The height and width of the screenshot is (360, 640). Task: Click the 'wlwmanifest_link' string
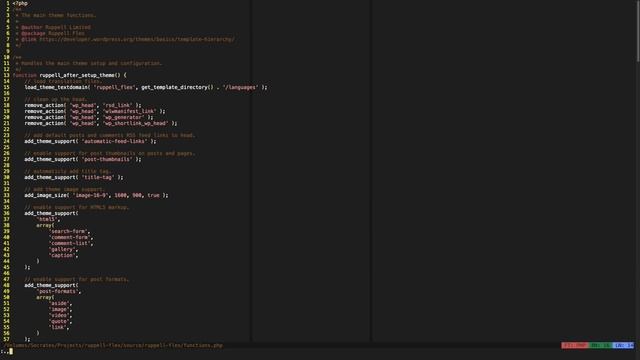click(129, 111)
